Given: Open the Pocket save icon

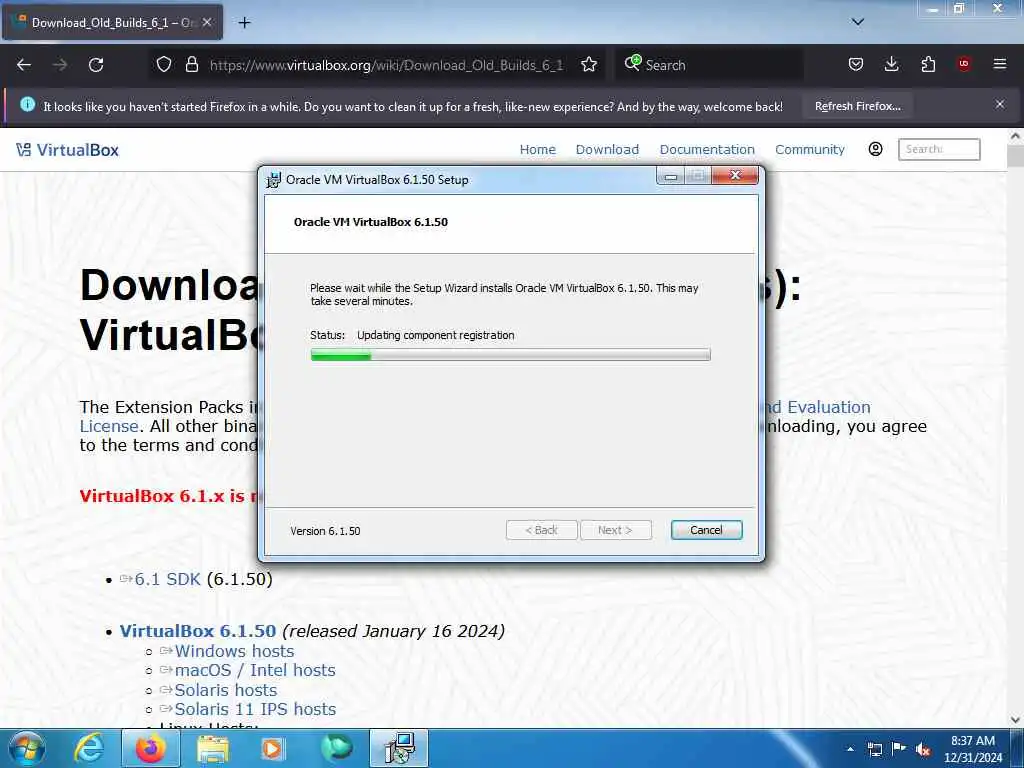Looking at the screenshot, I should 856,65.
